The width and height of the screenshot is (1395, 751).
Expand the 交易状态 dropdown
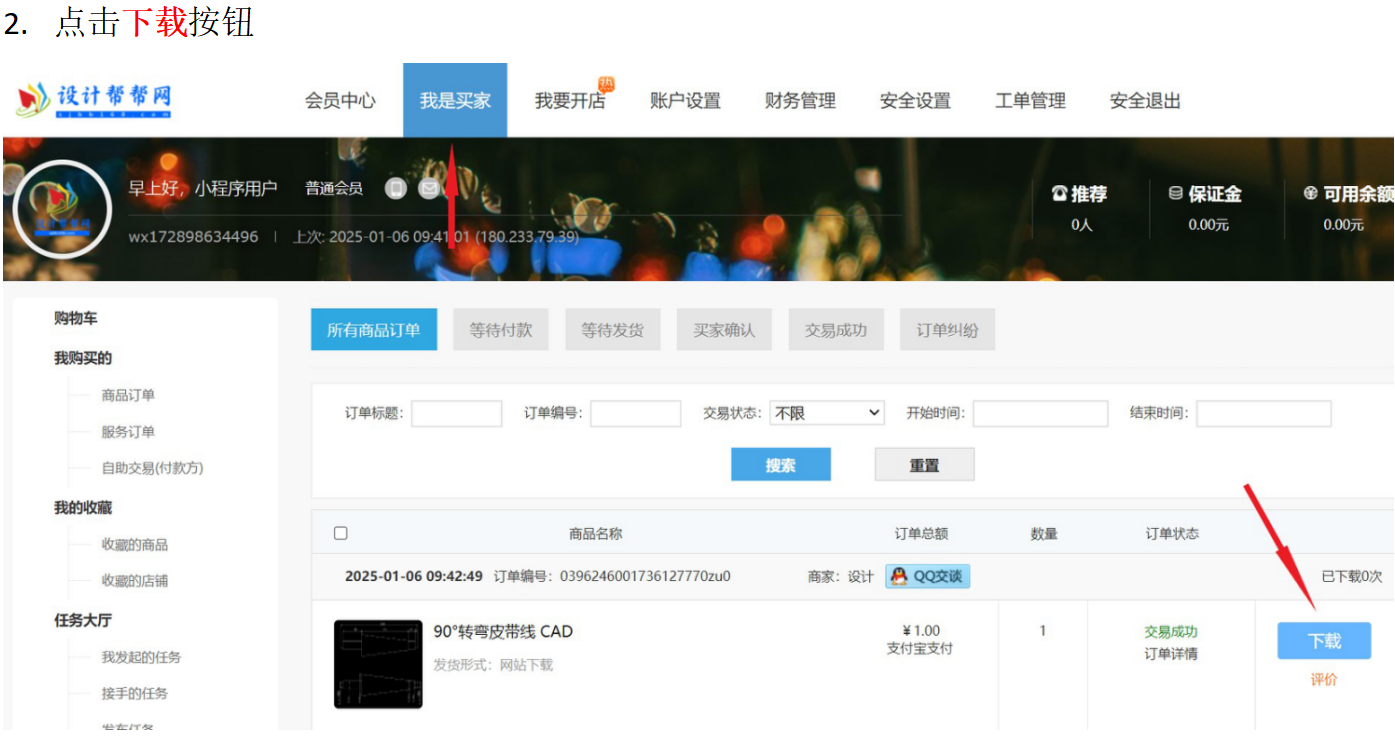click(x=826, y=413)
